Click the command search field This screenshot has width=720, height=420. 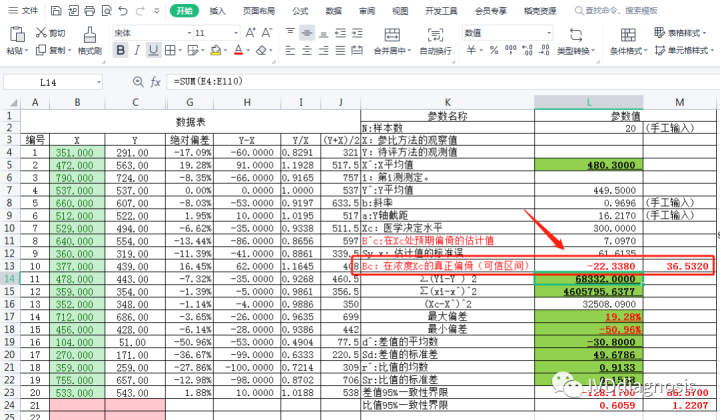coord(617,10)
